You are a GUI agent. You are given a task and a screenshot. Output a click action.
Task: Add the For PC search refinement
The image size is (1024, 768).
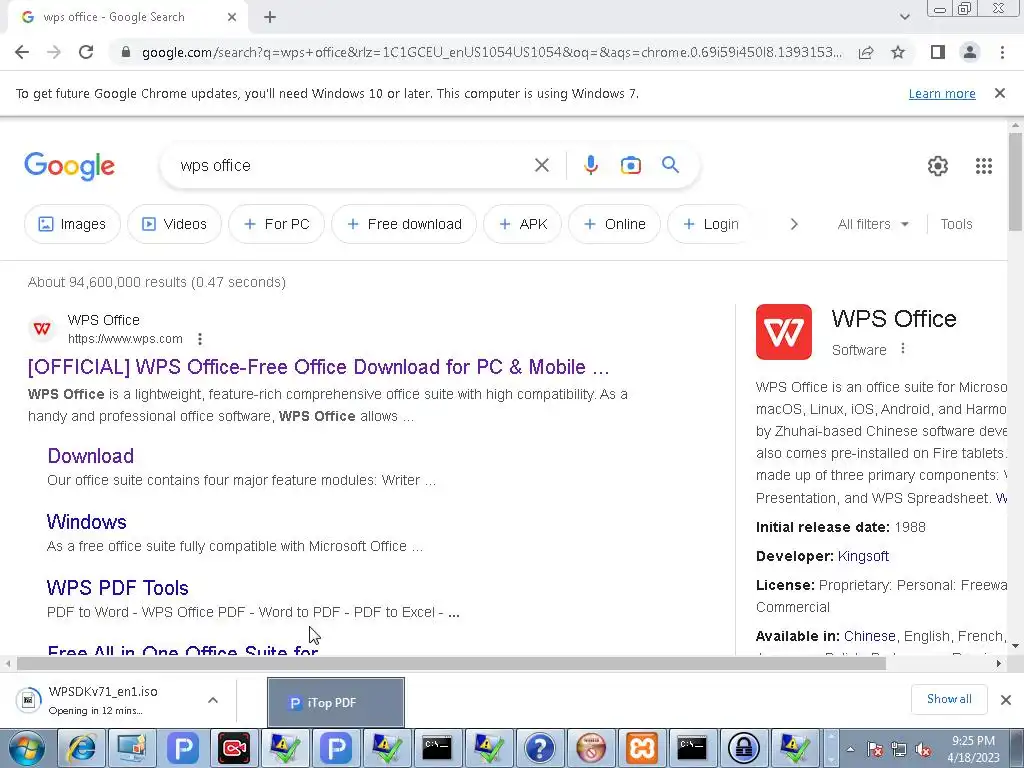click(x=276, y=224)
